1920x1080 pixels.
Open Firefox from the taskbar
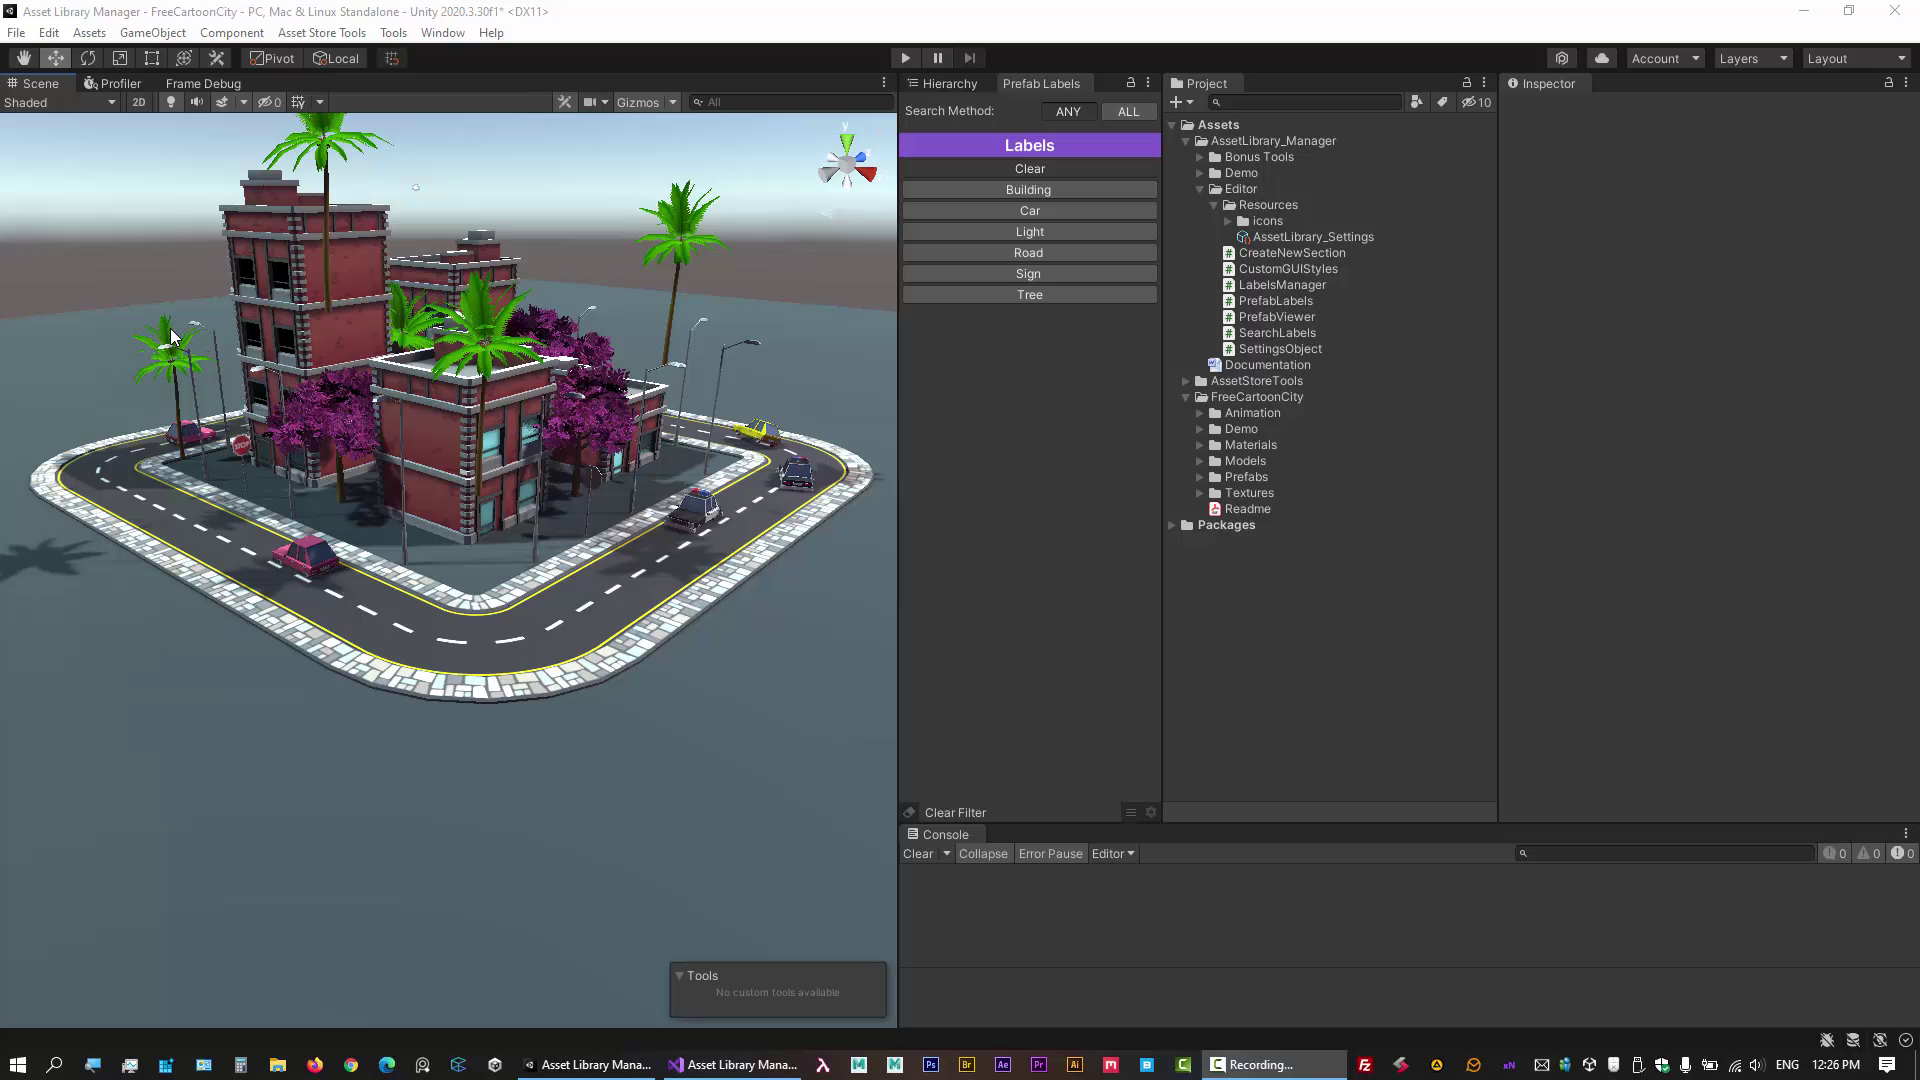pyautogui.click(x=315, y=1065)
